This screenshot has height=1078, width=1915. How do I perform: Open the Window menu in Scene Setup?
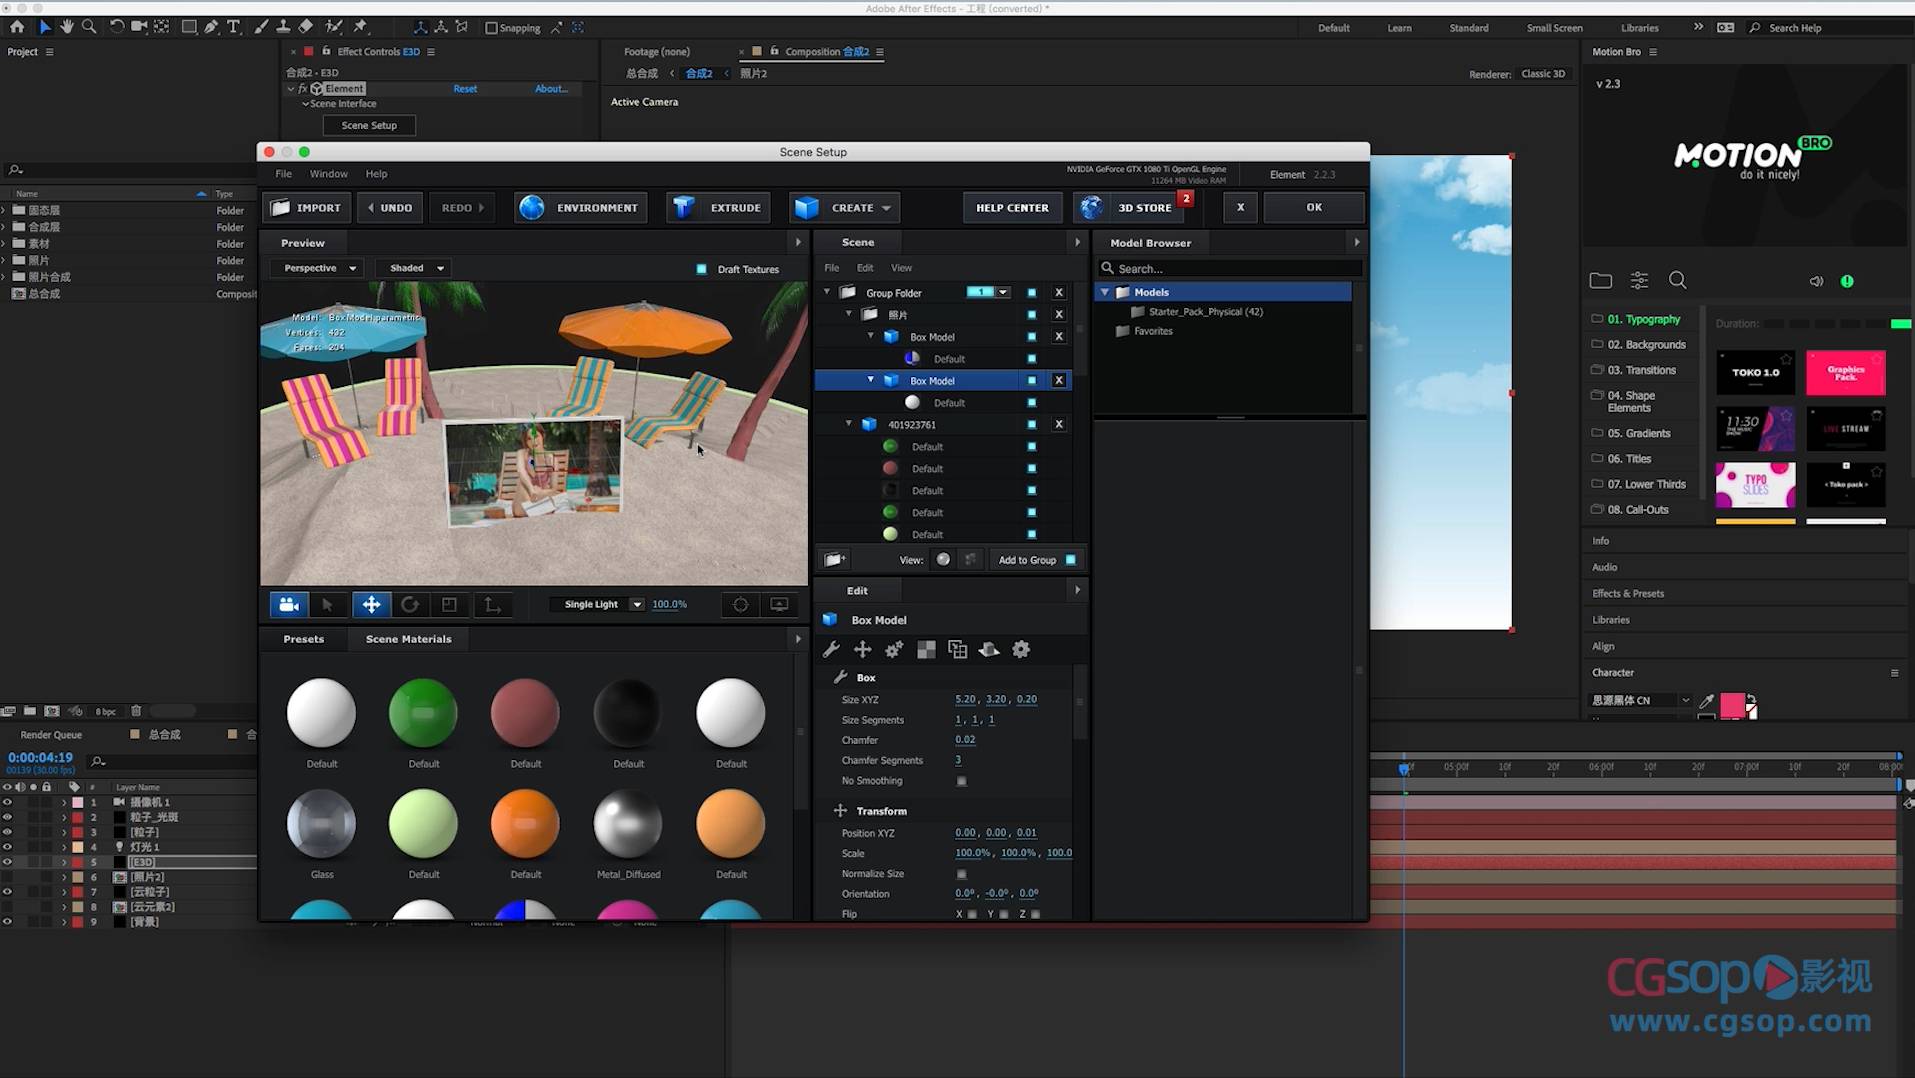click(328, 173)
